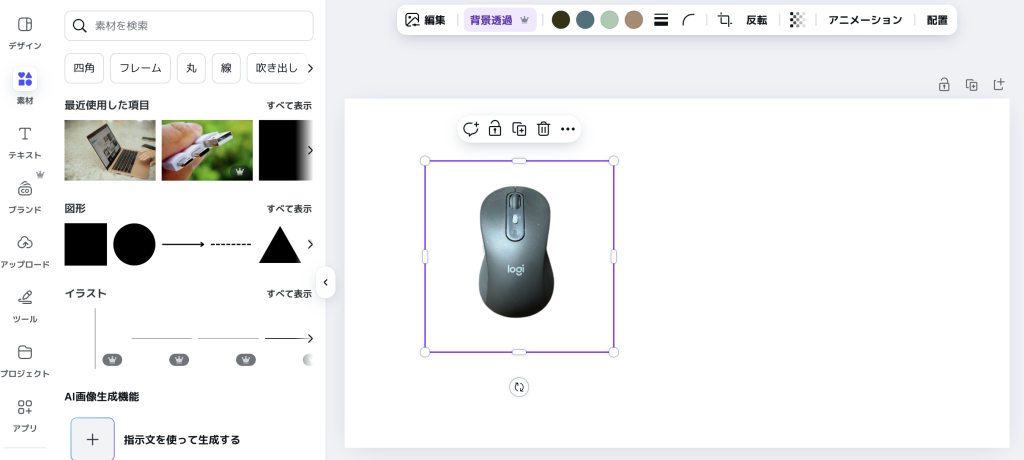Open the more options ellipsis menu
This screenshot has width=1024, height=460.
(x=568, y=129)
